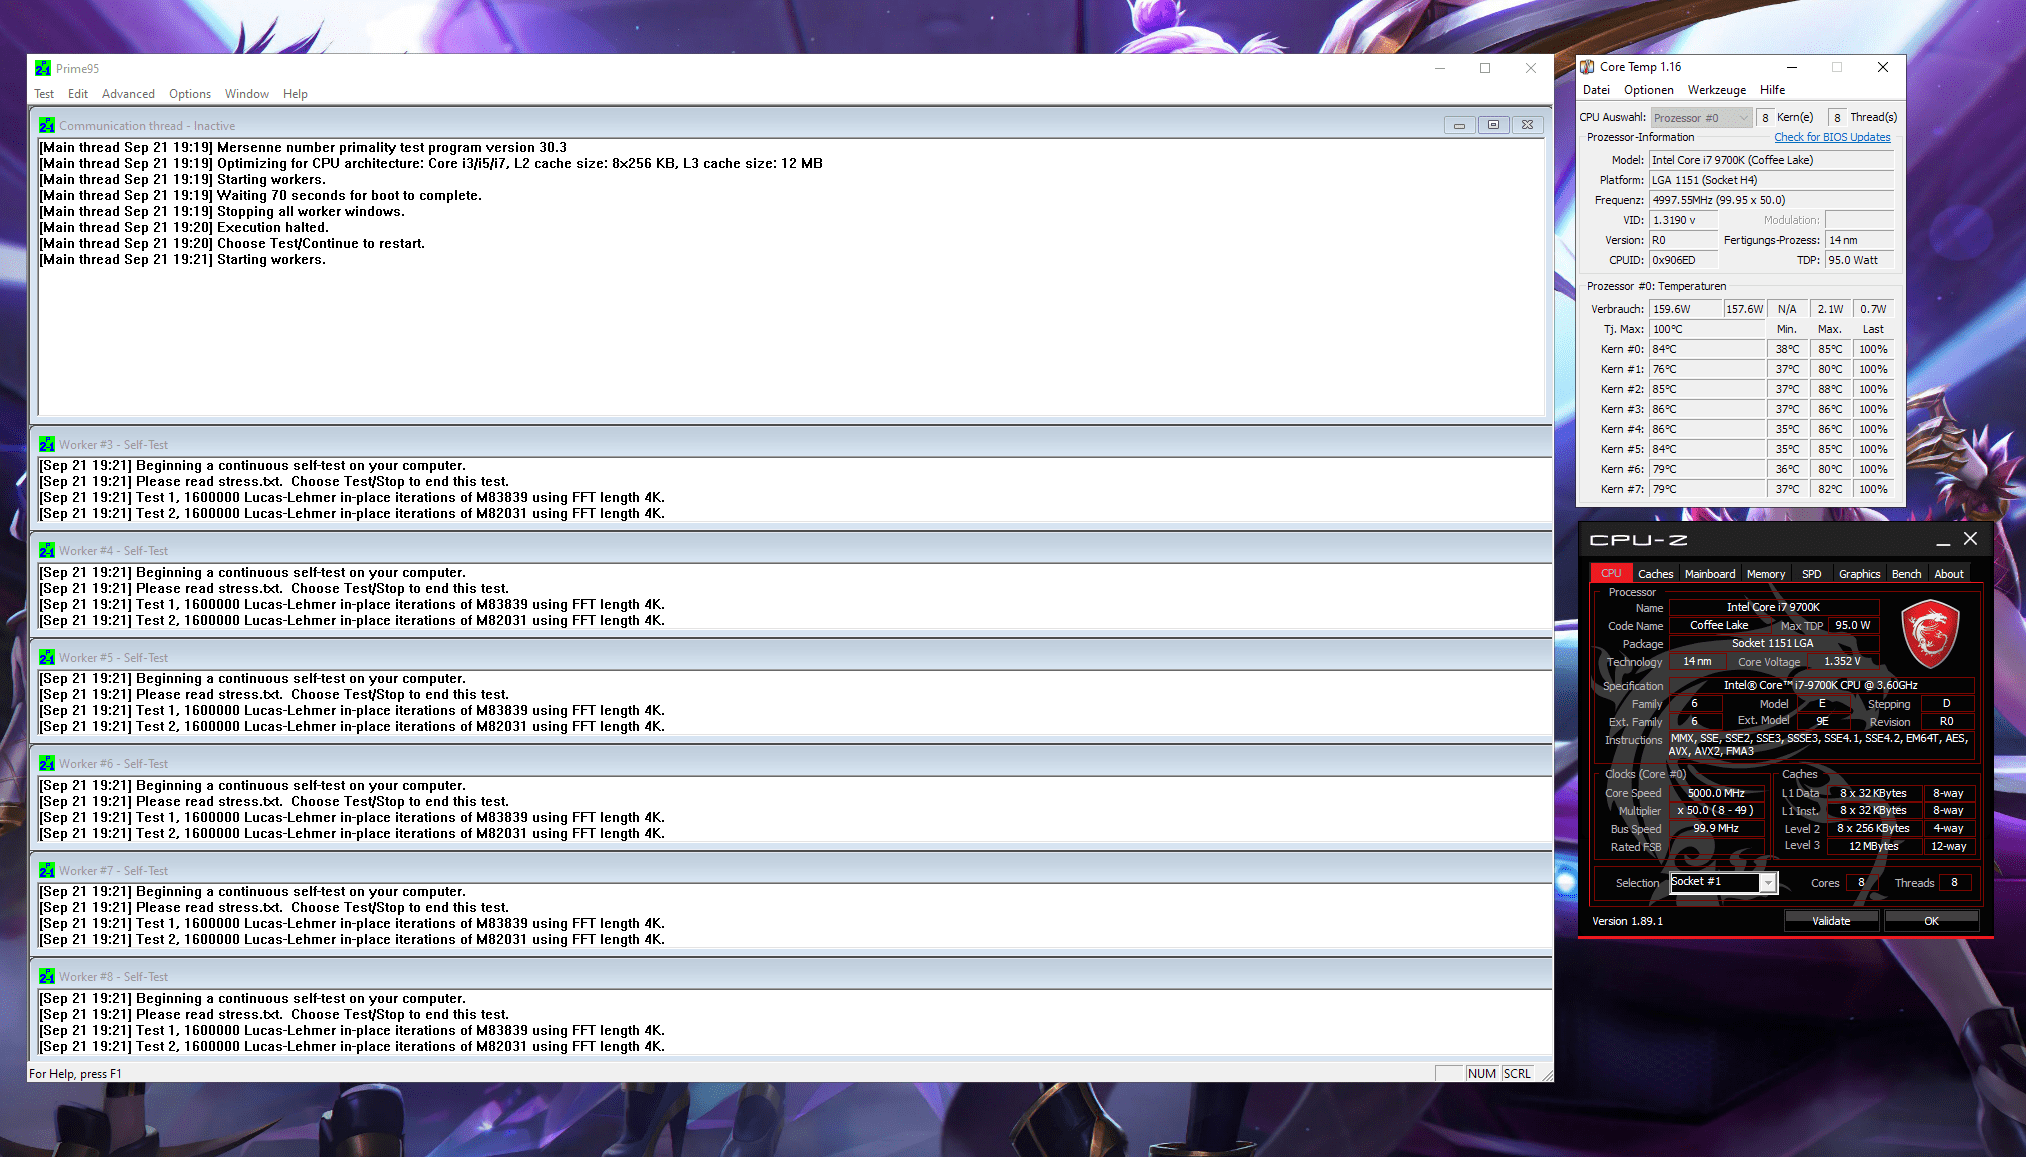Click the Core Speed value 5000.0 MHz in CPU-Z
Screen dimensions: 2026x1157
[x=1716, y=793]
